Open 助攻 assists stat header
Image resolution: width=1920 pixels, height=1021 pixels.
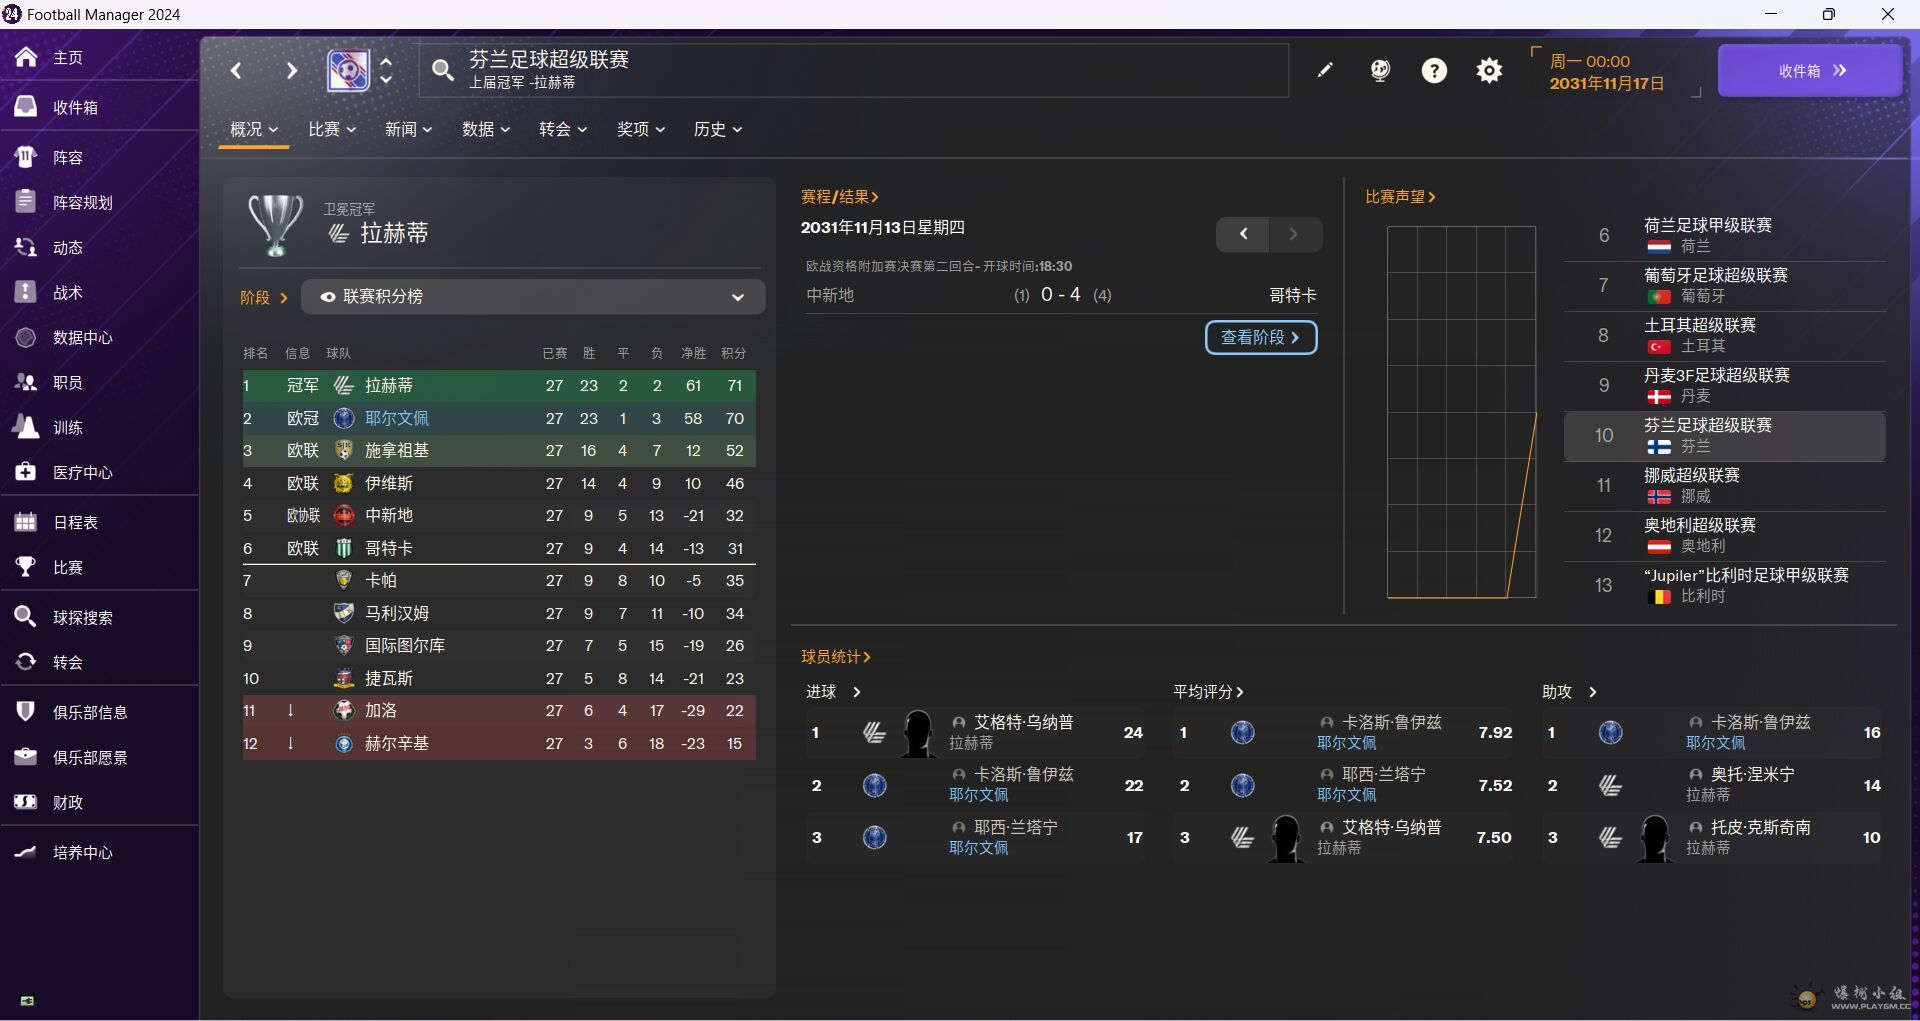point(1570,692)
